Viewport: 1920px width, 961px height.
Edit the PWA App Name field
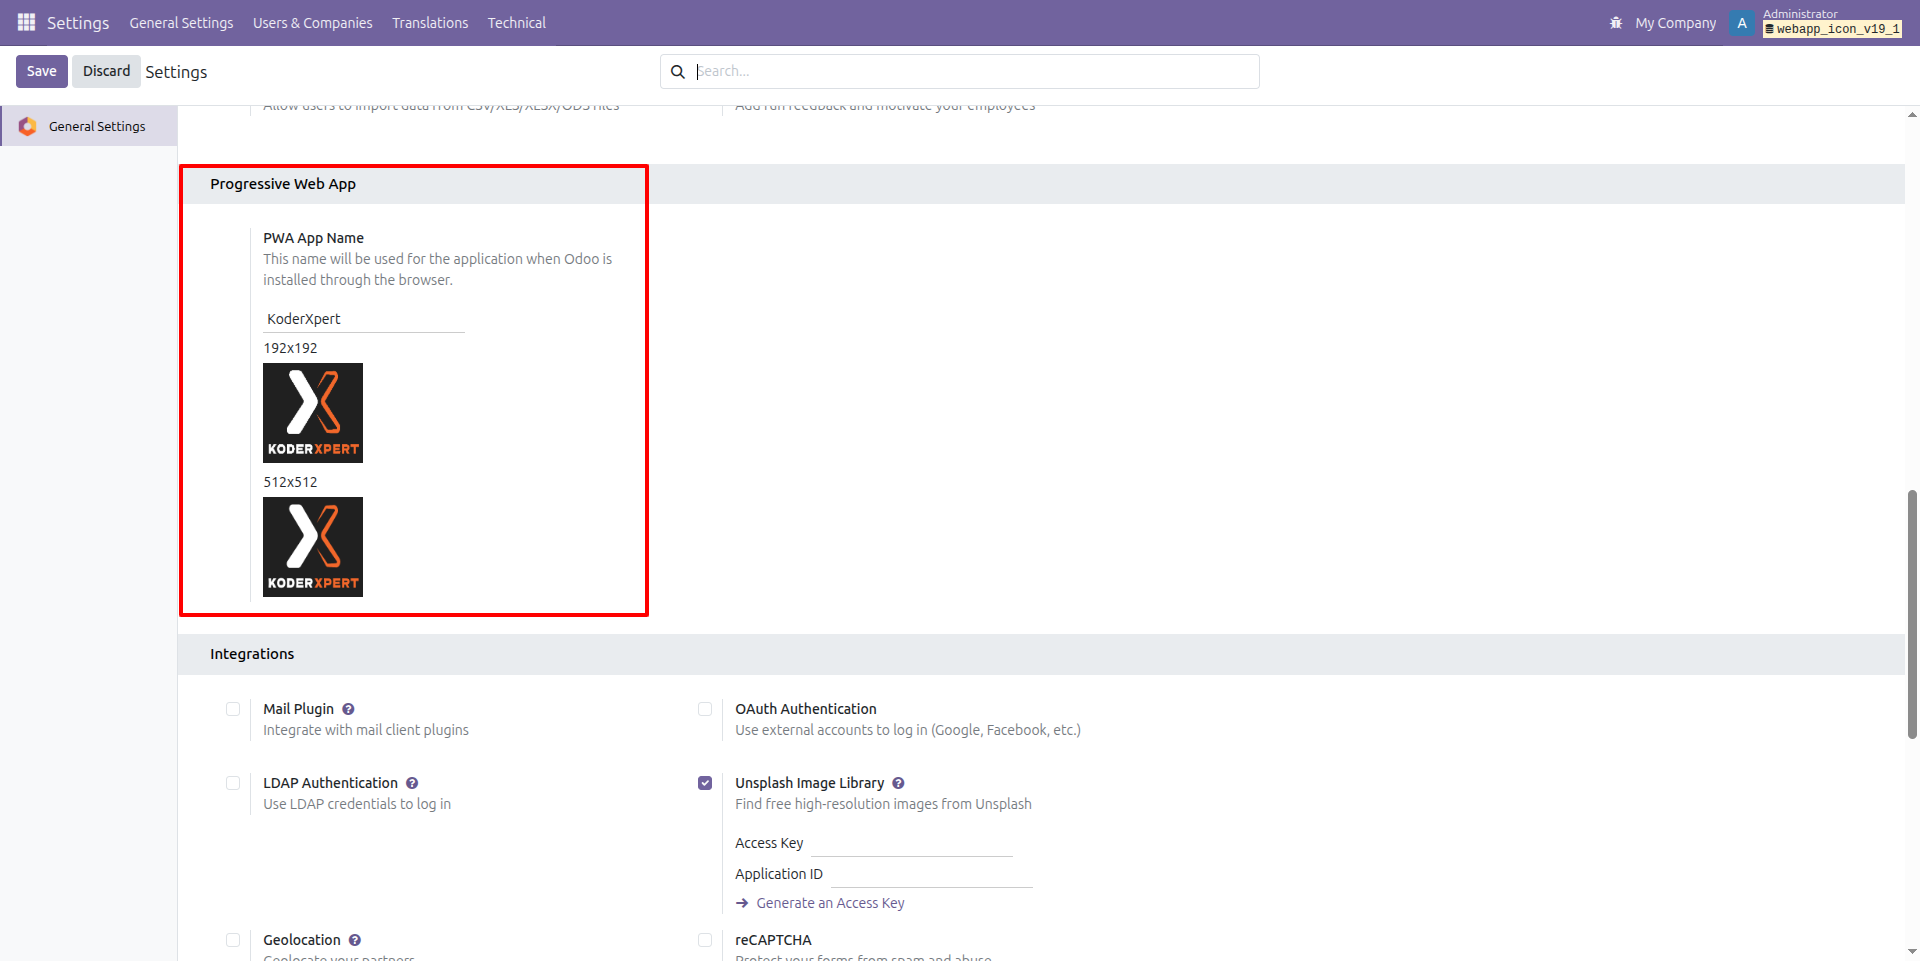pyautogui.click(x=364, y=319)
